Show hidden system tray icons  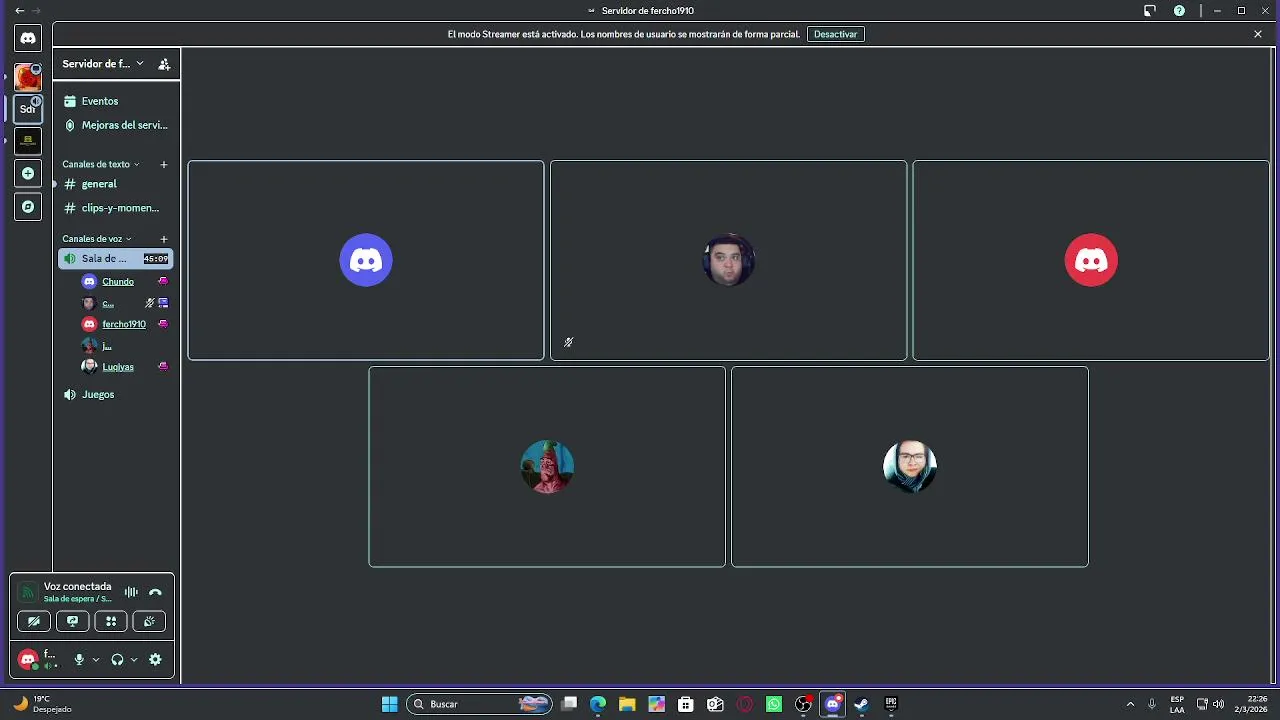1130,704
